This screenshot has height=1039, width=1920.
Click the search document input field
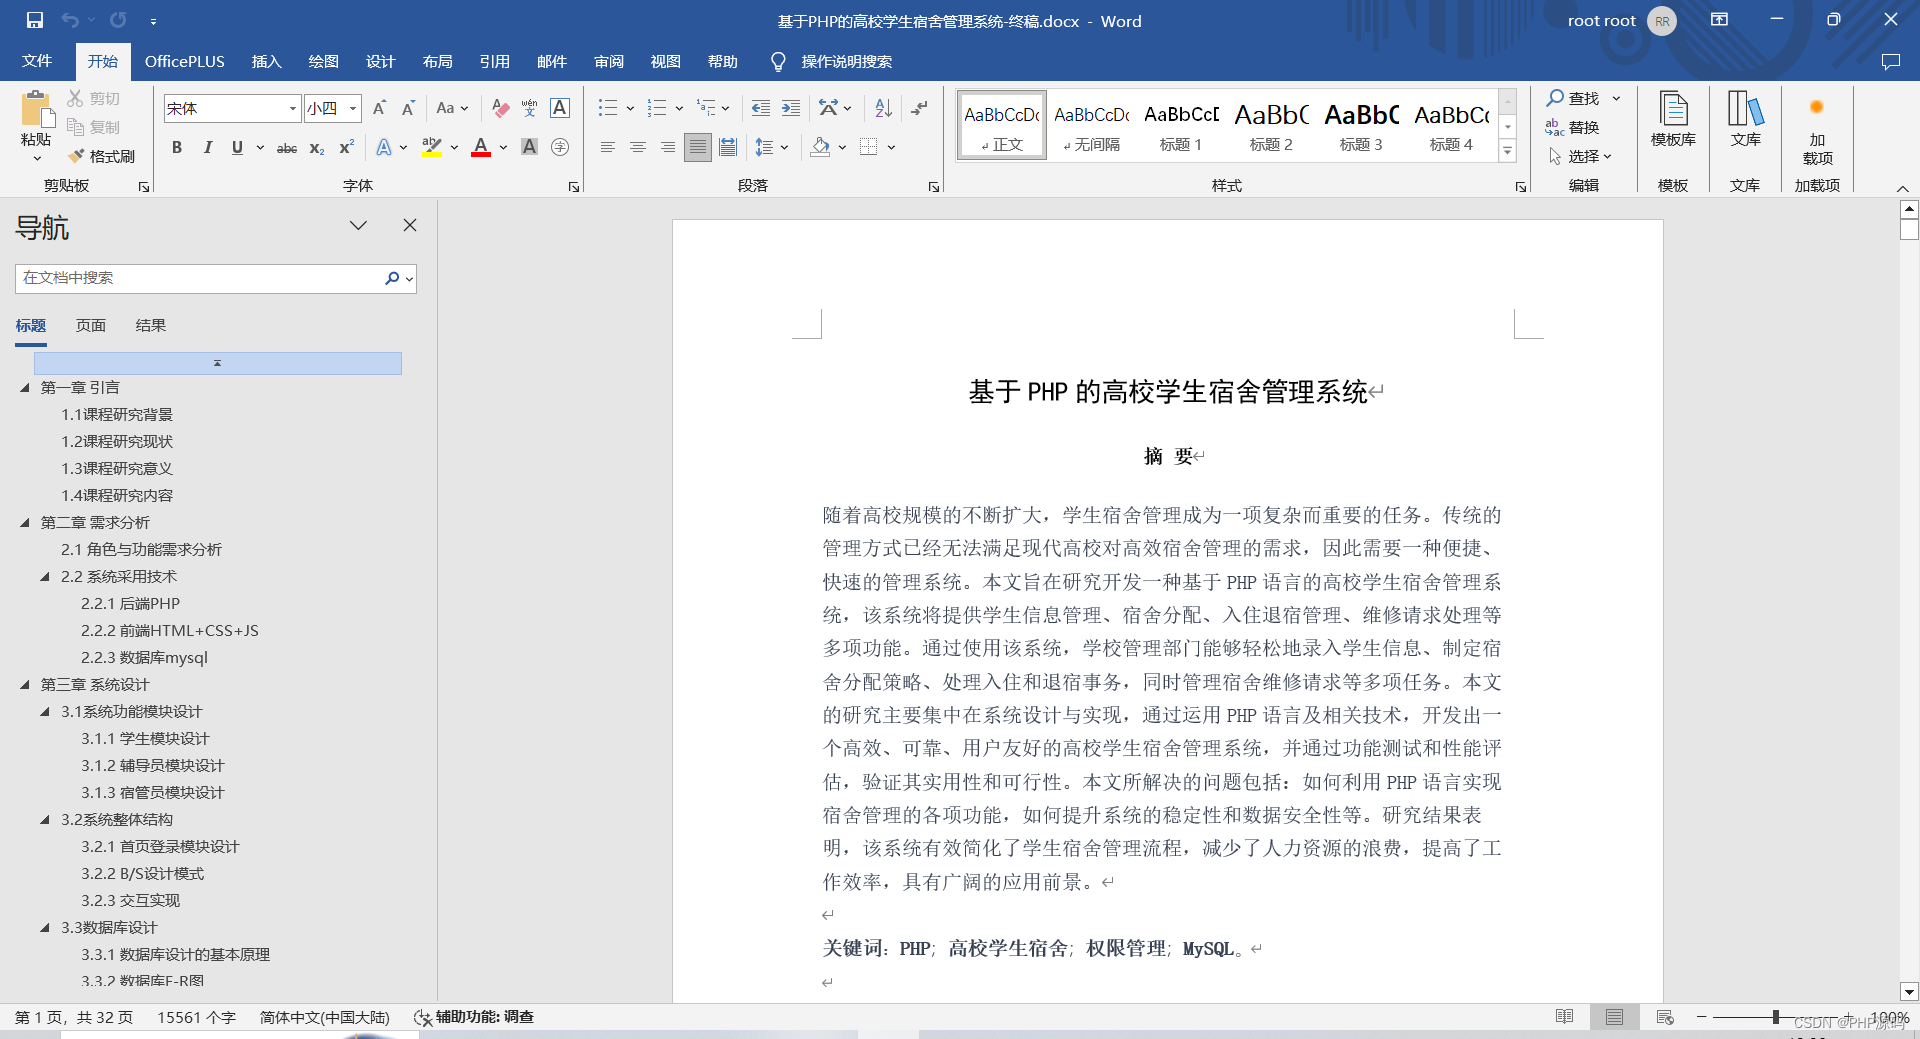pos(200,278)
